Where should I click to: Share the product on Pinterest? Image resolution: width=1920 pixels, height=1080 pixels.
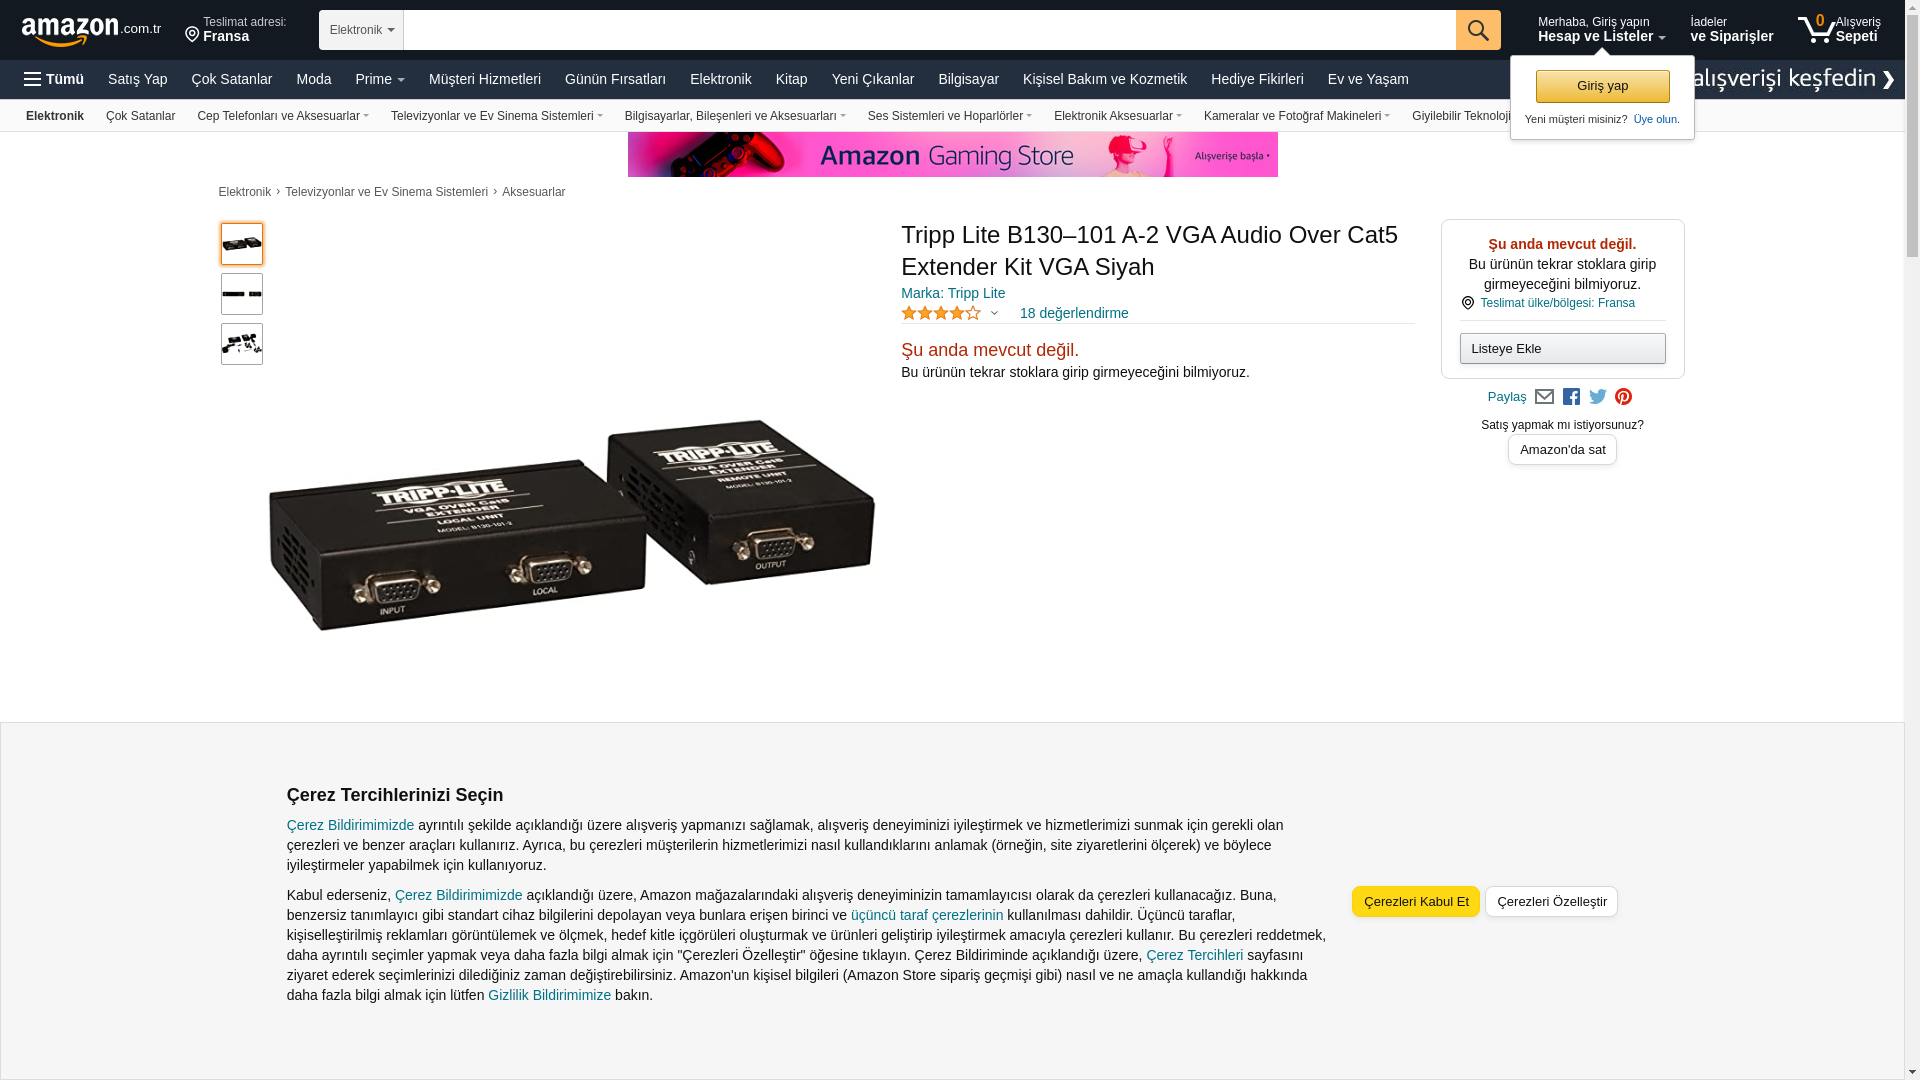pyautogui.click(x=1624, y=397)
